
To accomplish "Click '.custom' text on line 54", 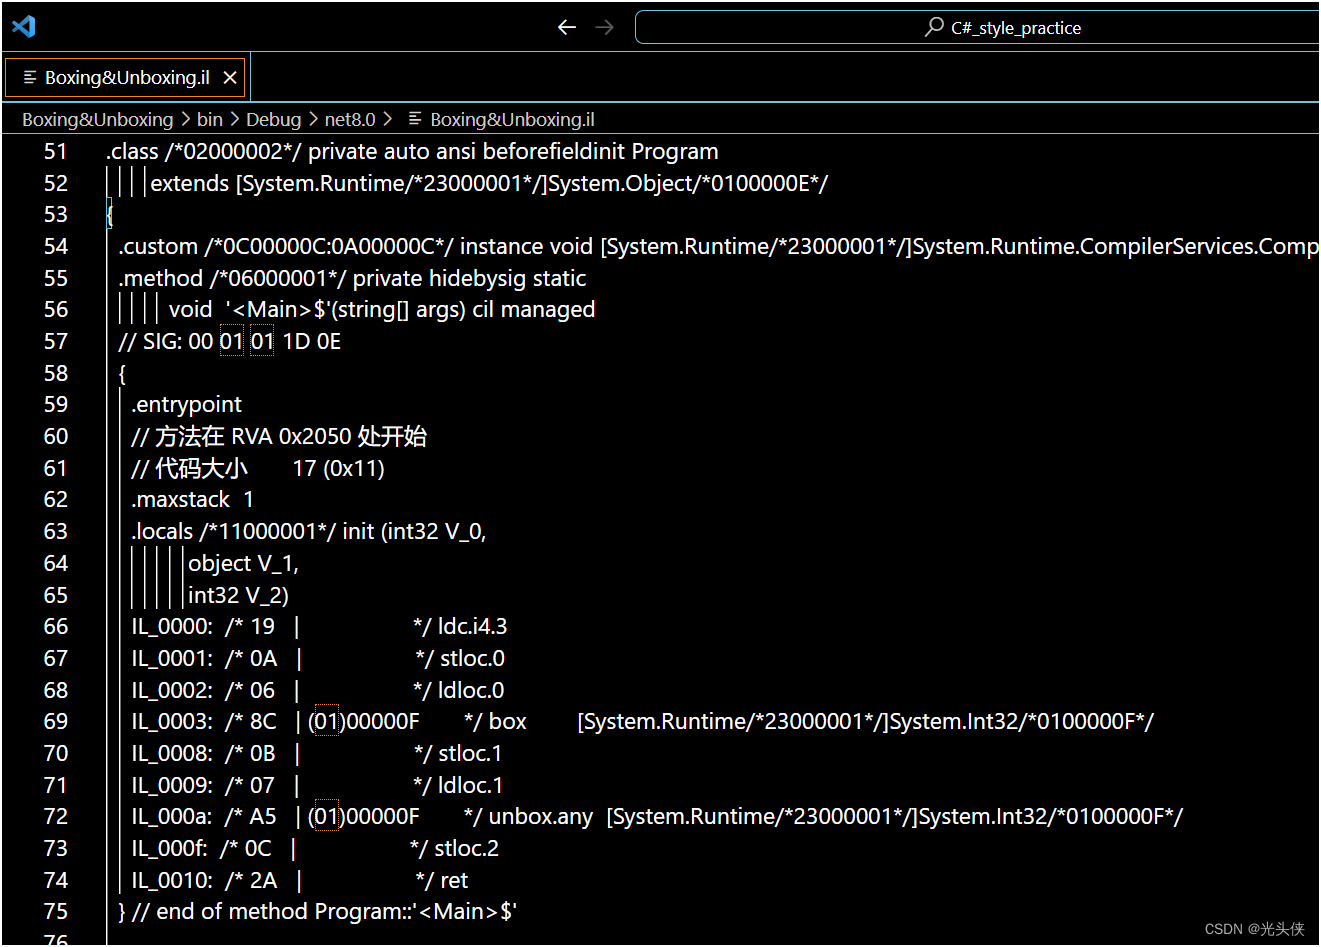I will click(158, 246).
